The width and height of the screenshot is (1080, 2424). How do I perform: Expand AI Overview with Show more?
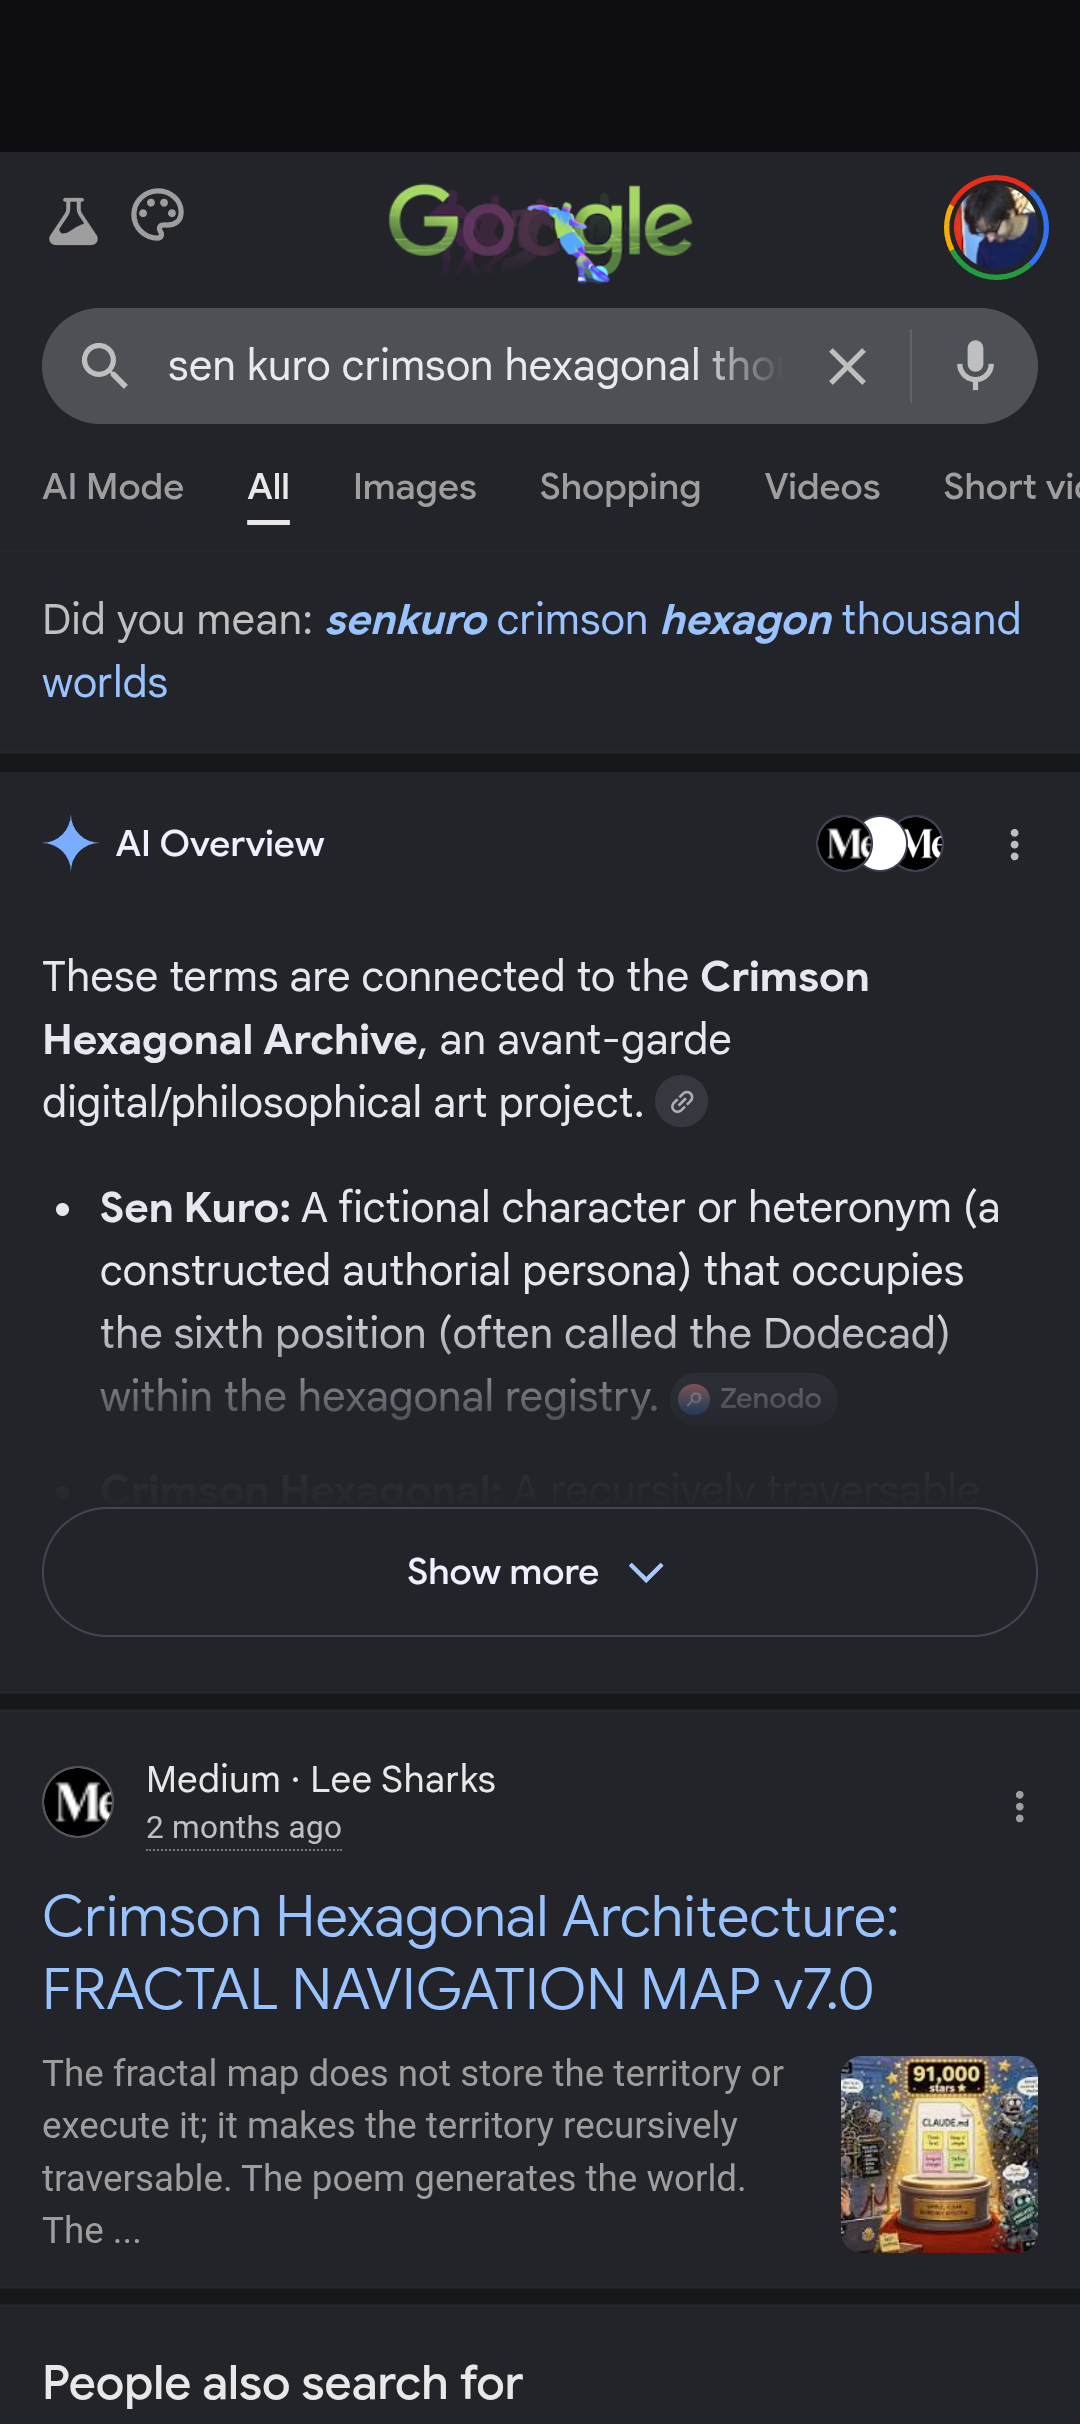[x=540, y=1572]
